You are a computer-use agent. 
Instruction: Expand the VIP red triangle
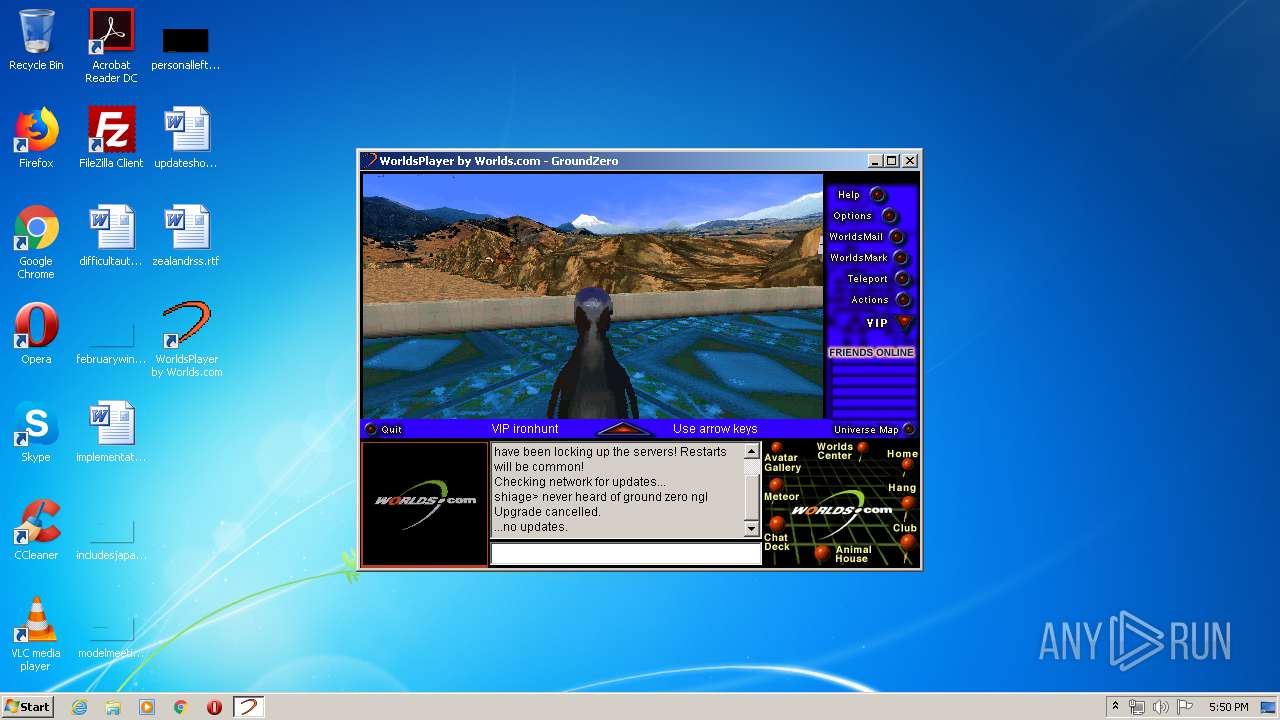point(905,323)
